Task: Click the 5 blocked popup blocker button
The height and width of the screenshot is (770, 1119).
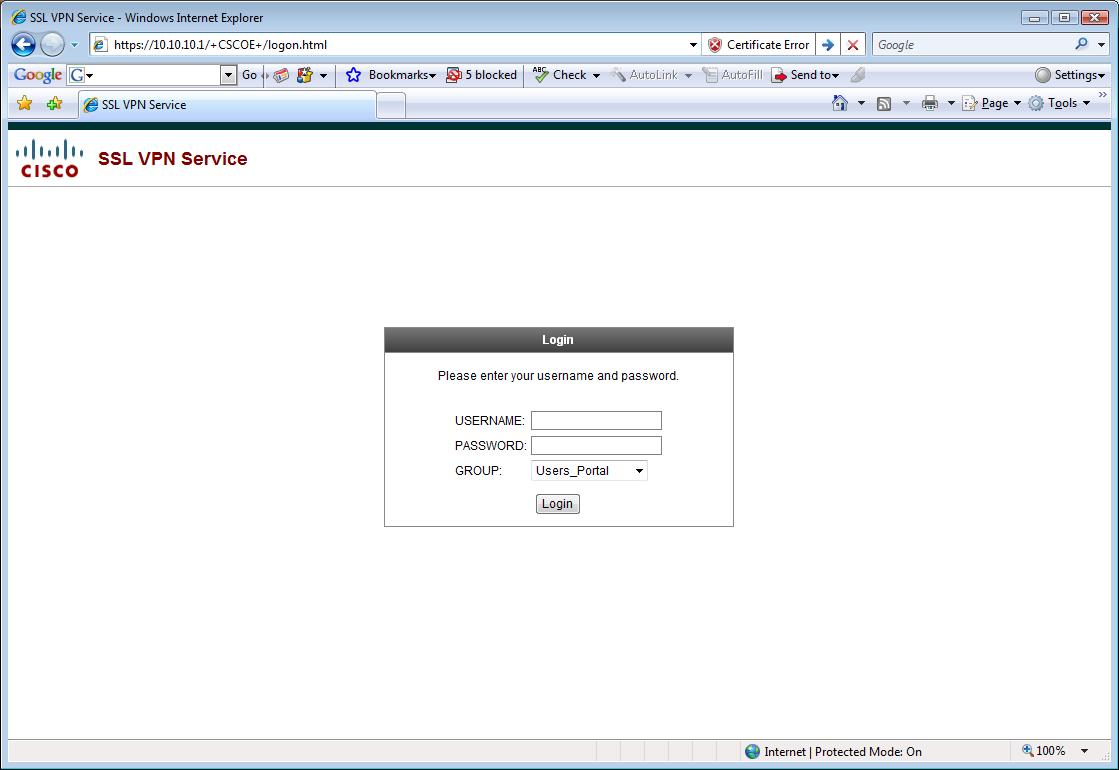Action: (481, 74)
